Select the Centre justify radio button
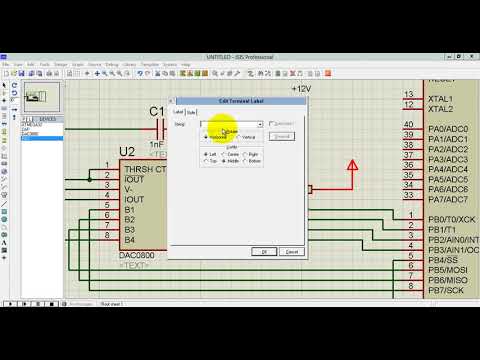 224,154
